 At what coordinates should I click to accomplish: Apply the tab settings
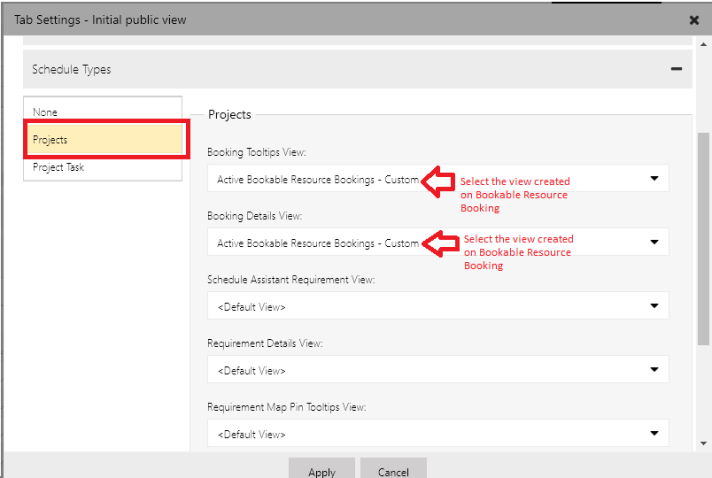click(321, 471)
